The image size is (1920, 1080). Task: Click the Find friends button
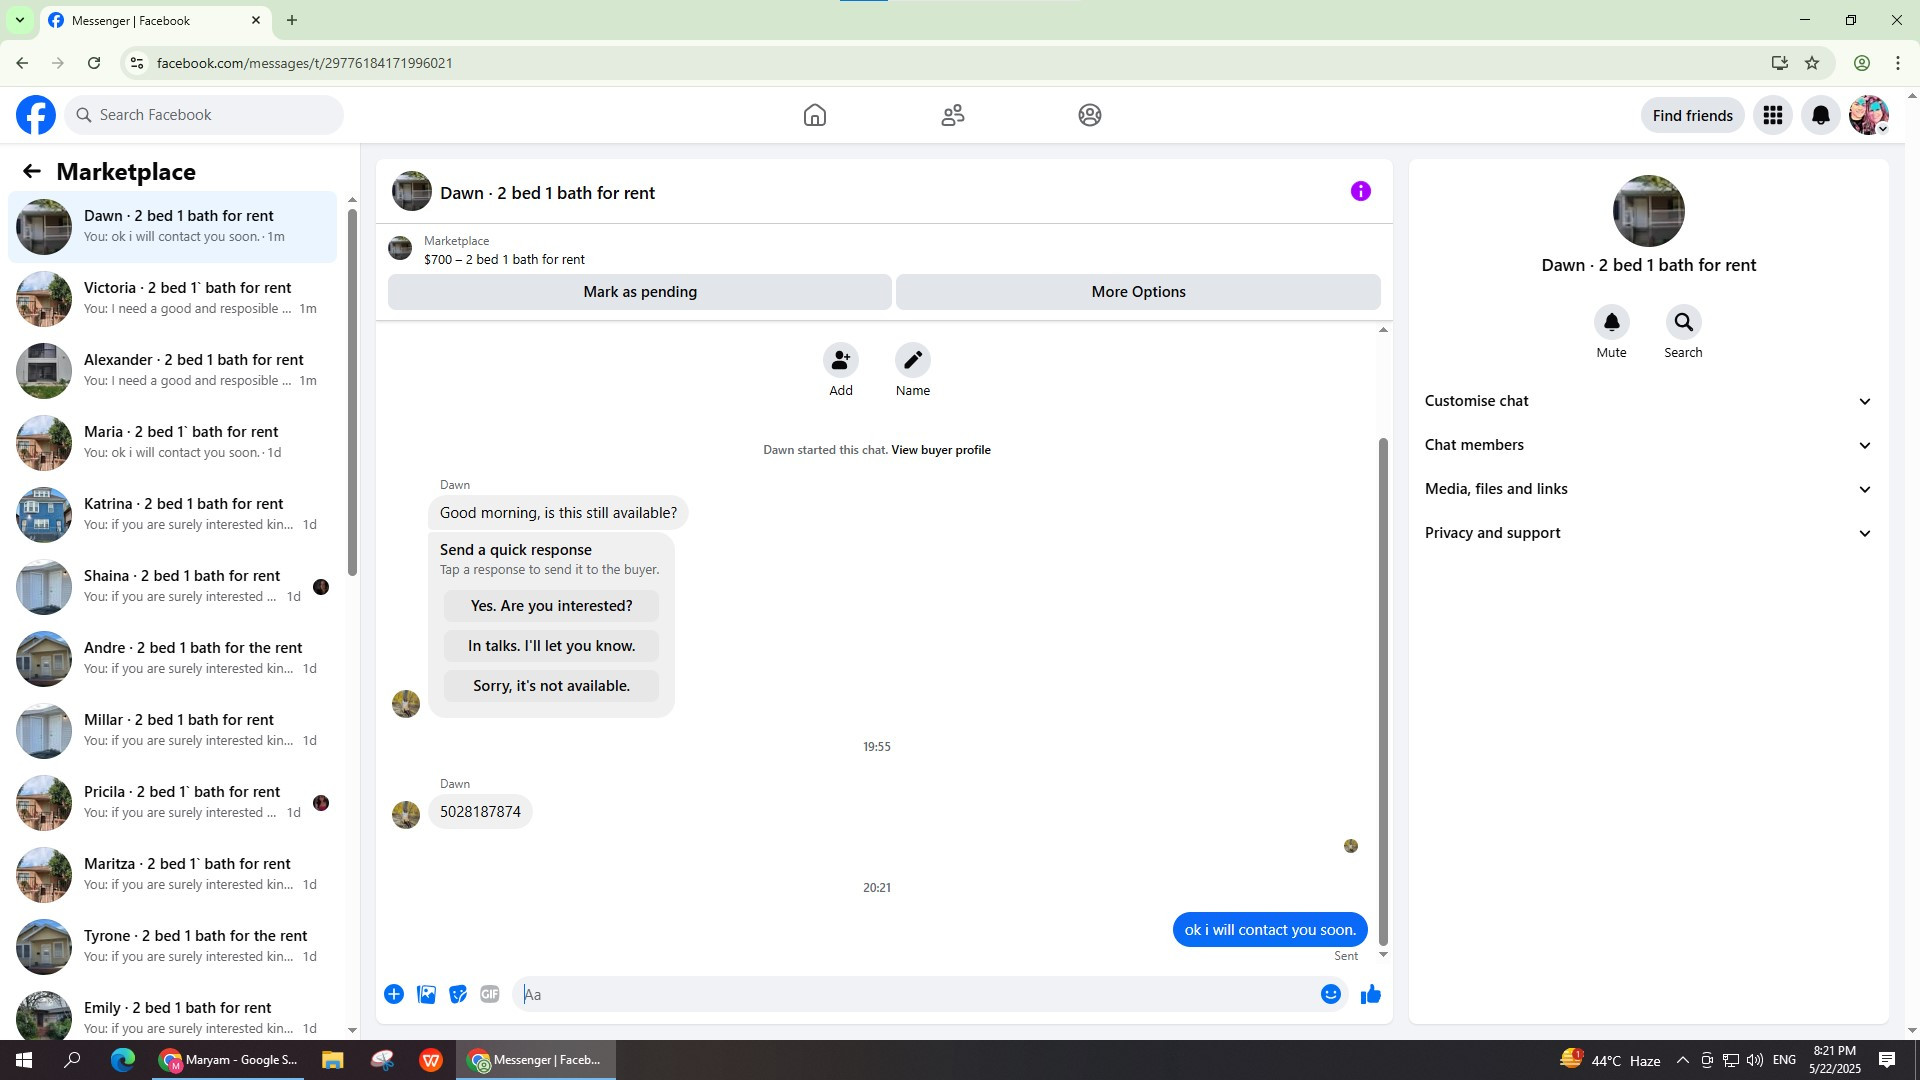tap(1693, 116)
